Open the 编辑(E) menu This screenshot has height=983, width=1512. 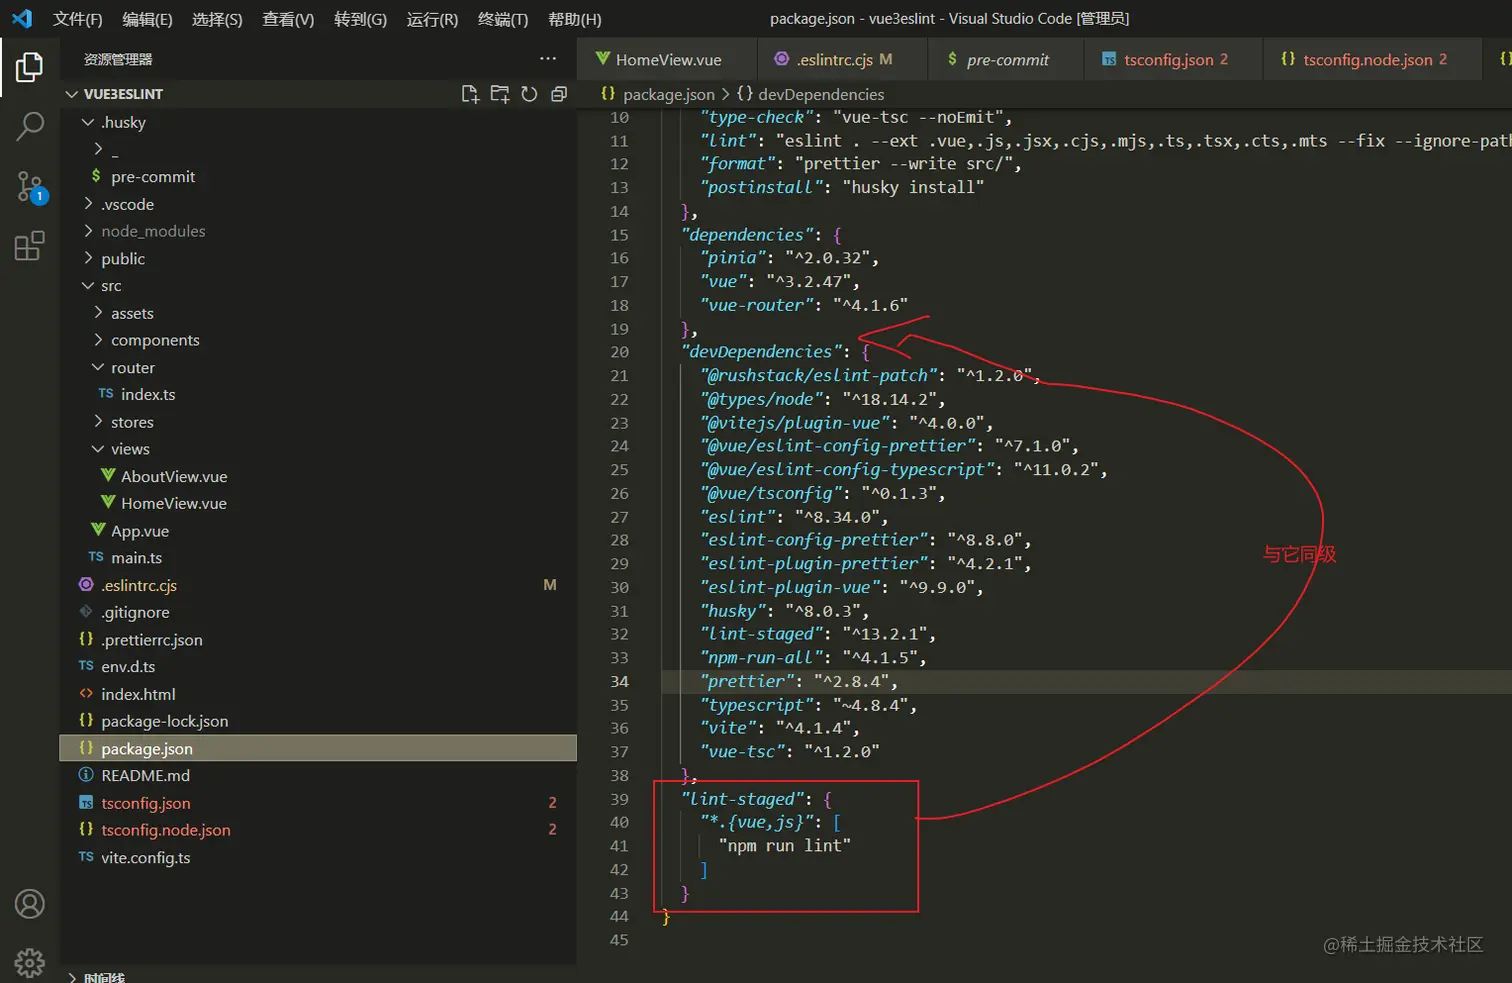coord(147,19)
